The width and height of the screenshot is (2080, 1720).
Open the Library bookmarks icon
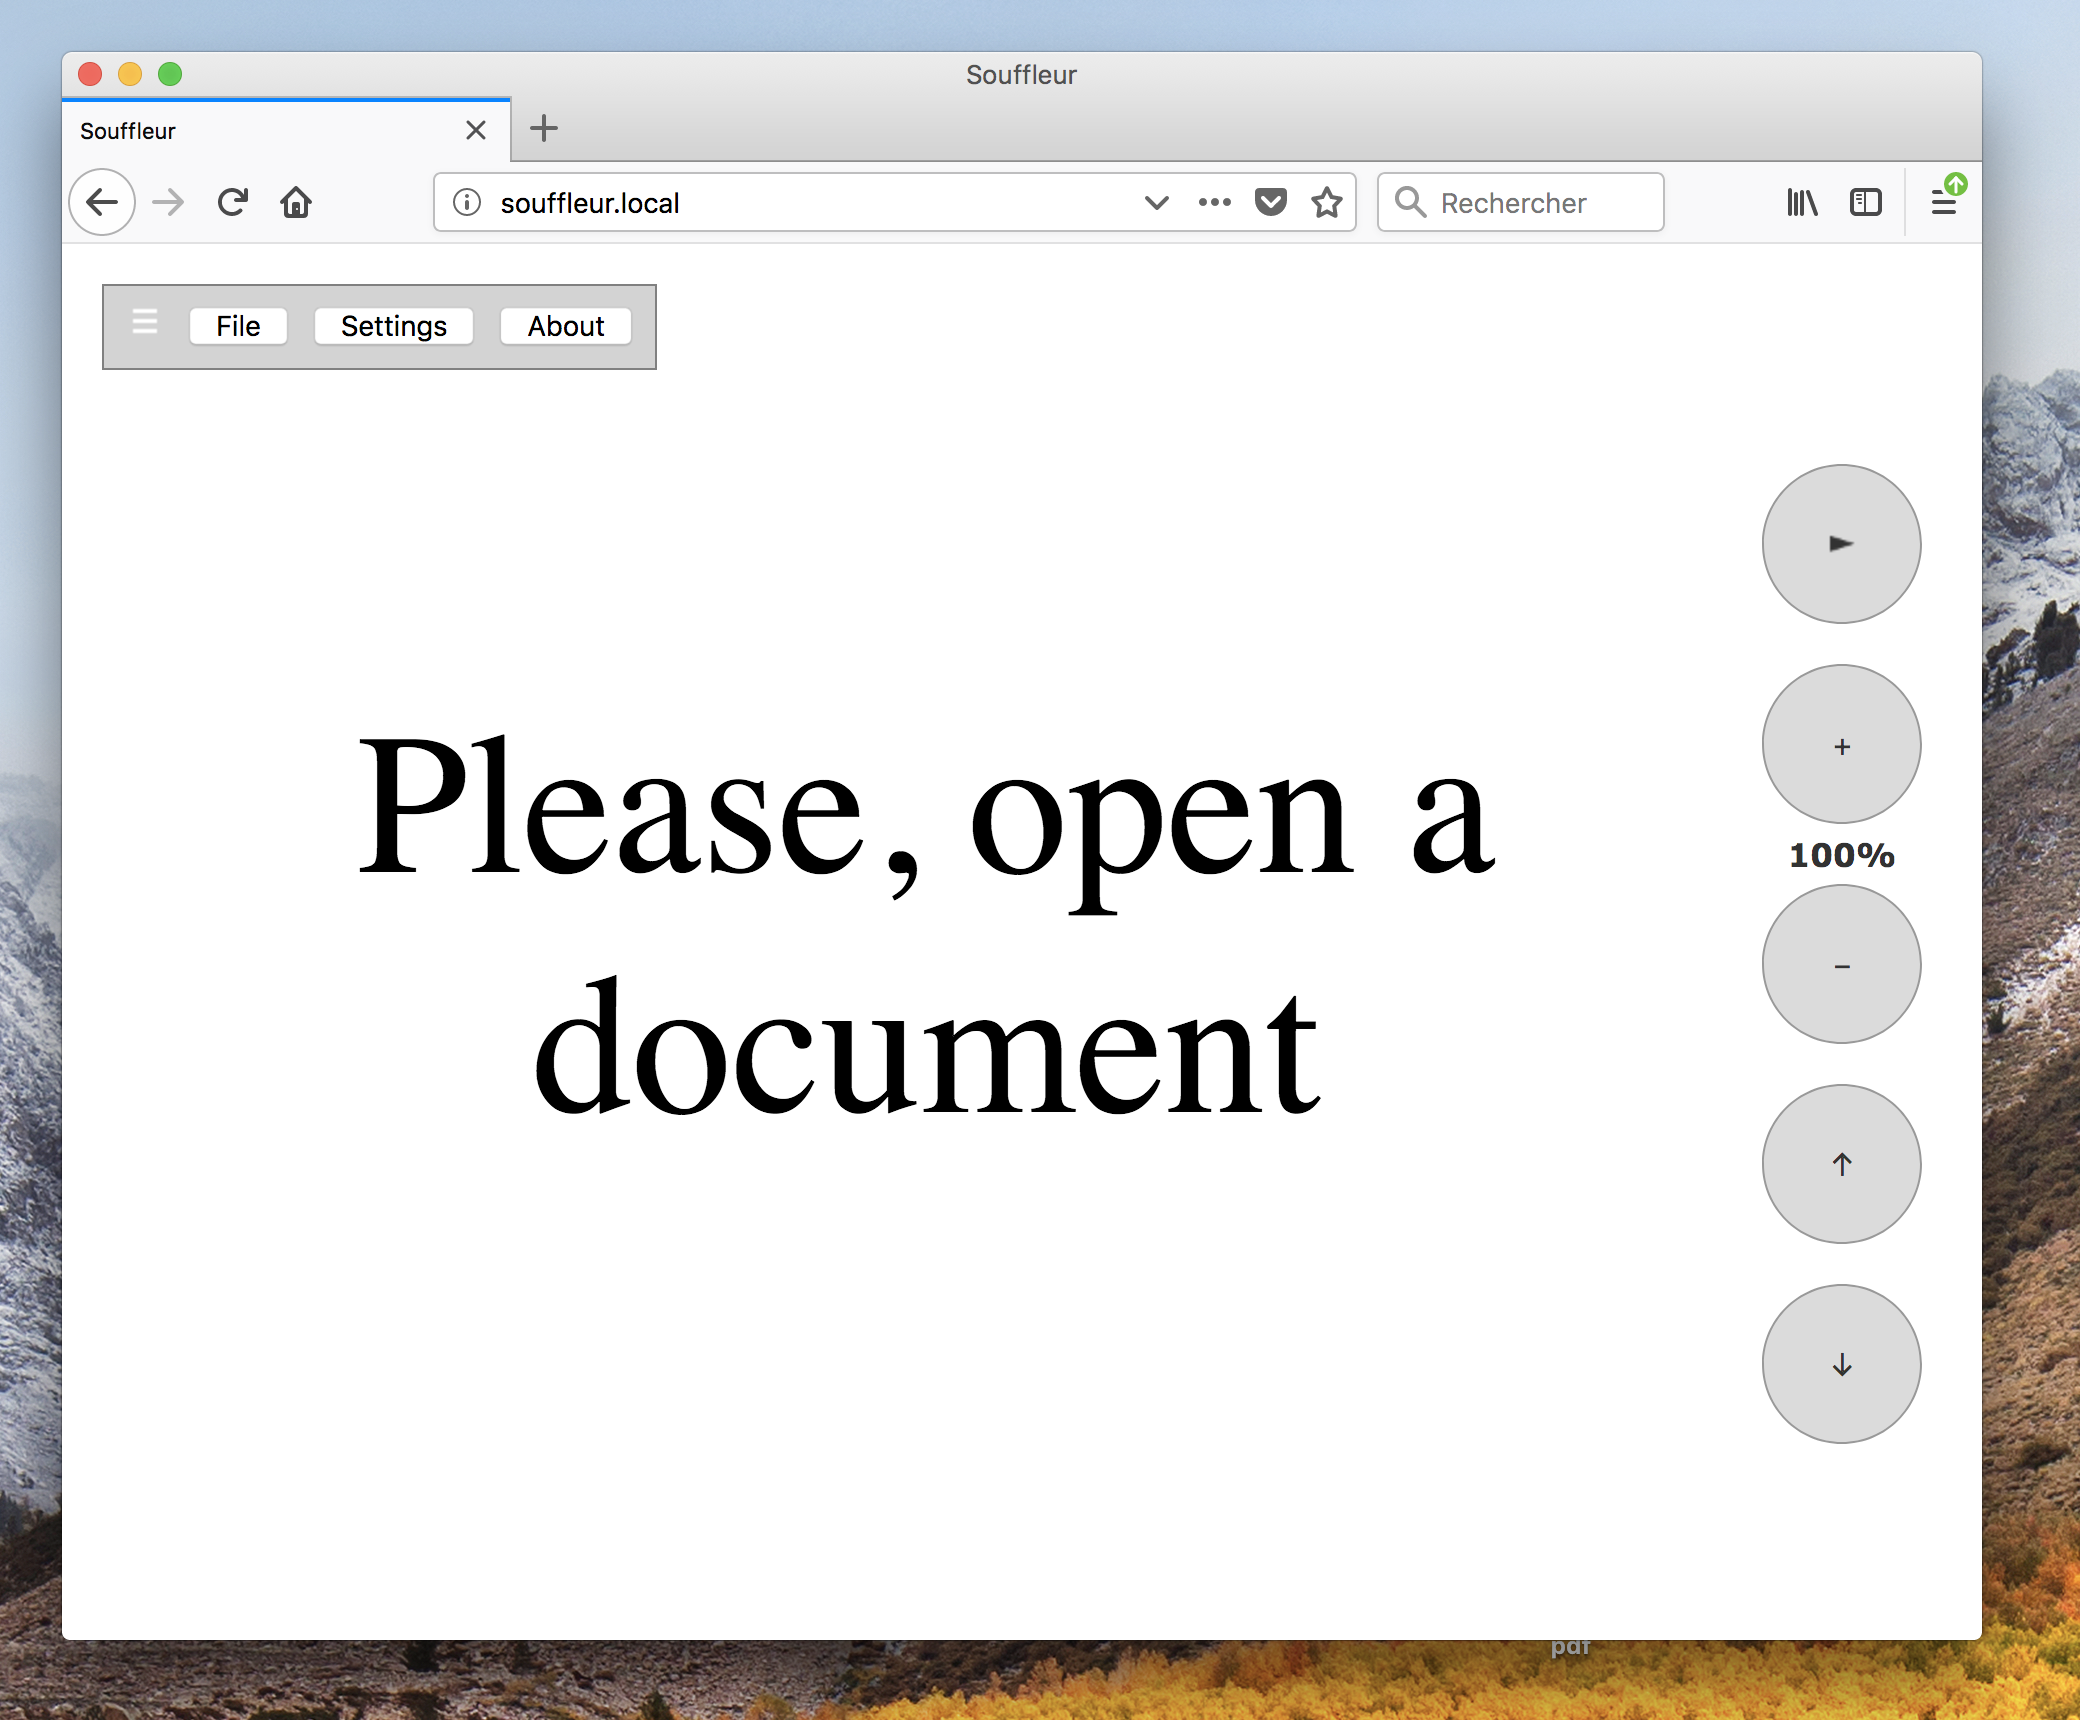click(1802, 203)
